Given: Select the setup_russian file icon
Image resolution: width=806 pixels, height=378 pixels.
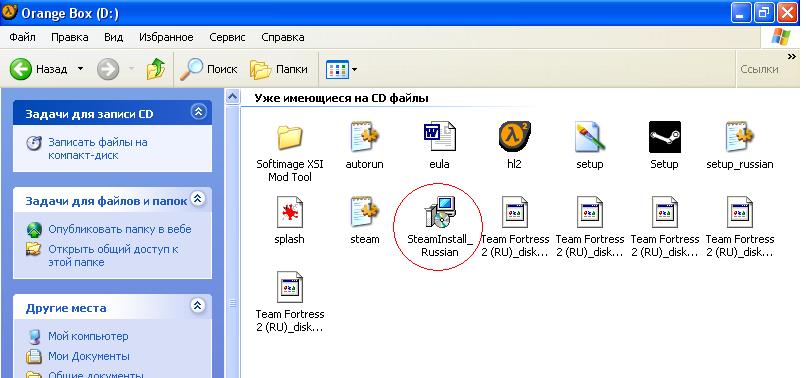Looking at the screenshot, I should (739, 137).
